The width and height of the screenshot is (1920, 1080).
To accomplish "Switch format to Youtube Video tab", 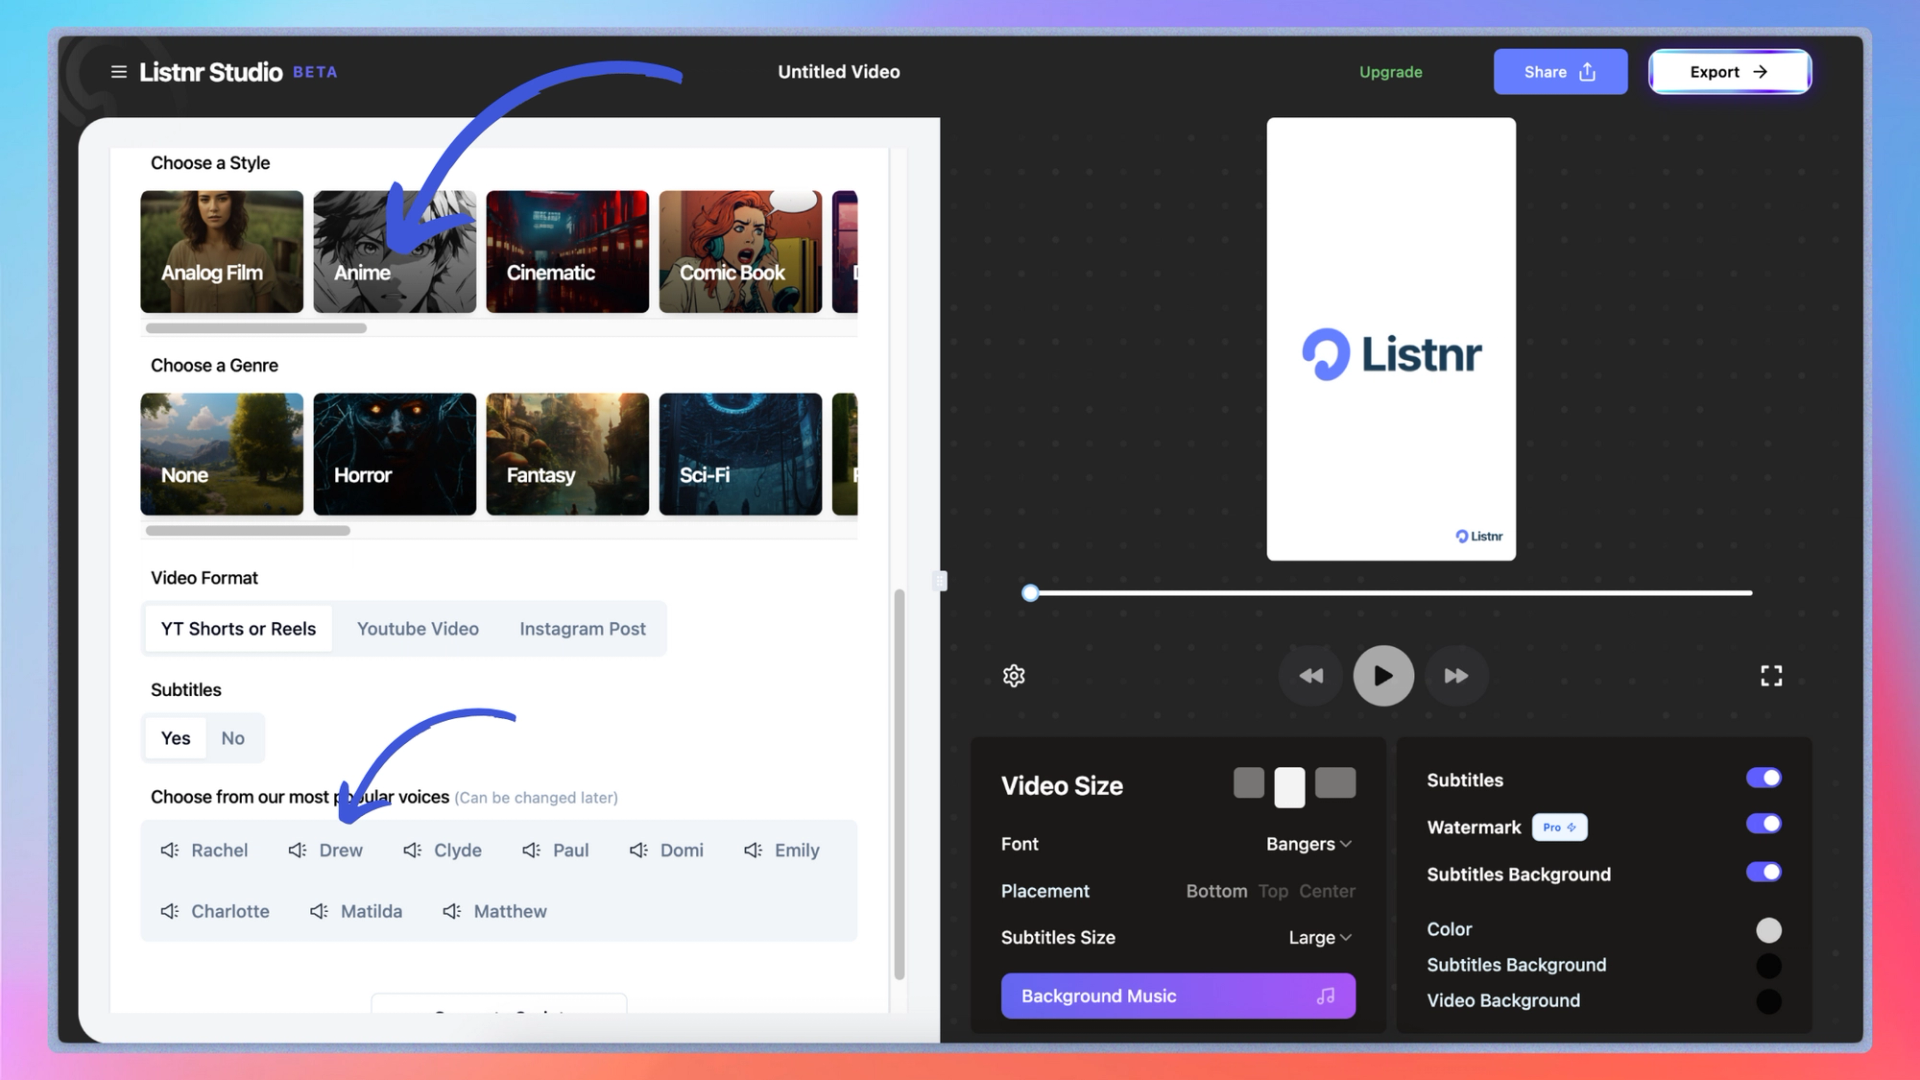I will pyautogui.click(x=417, y=629).
